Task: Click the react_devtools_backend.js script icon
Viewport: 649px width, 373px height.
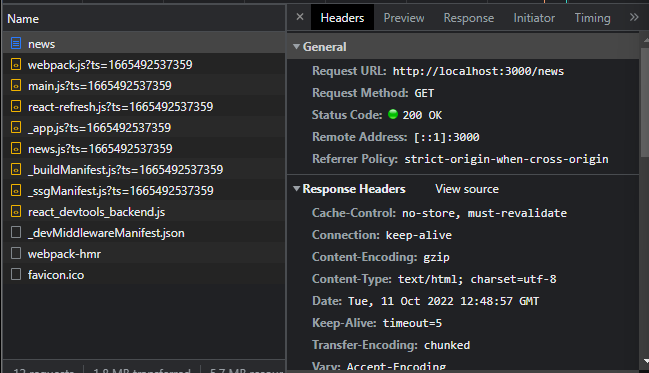Action: tap(16, 212)
